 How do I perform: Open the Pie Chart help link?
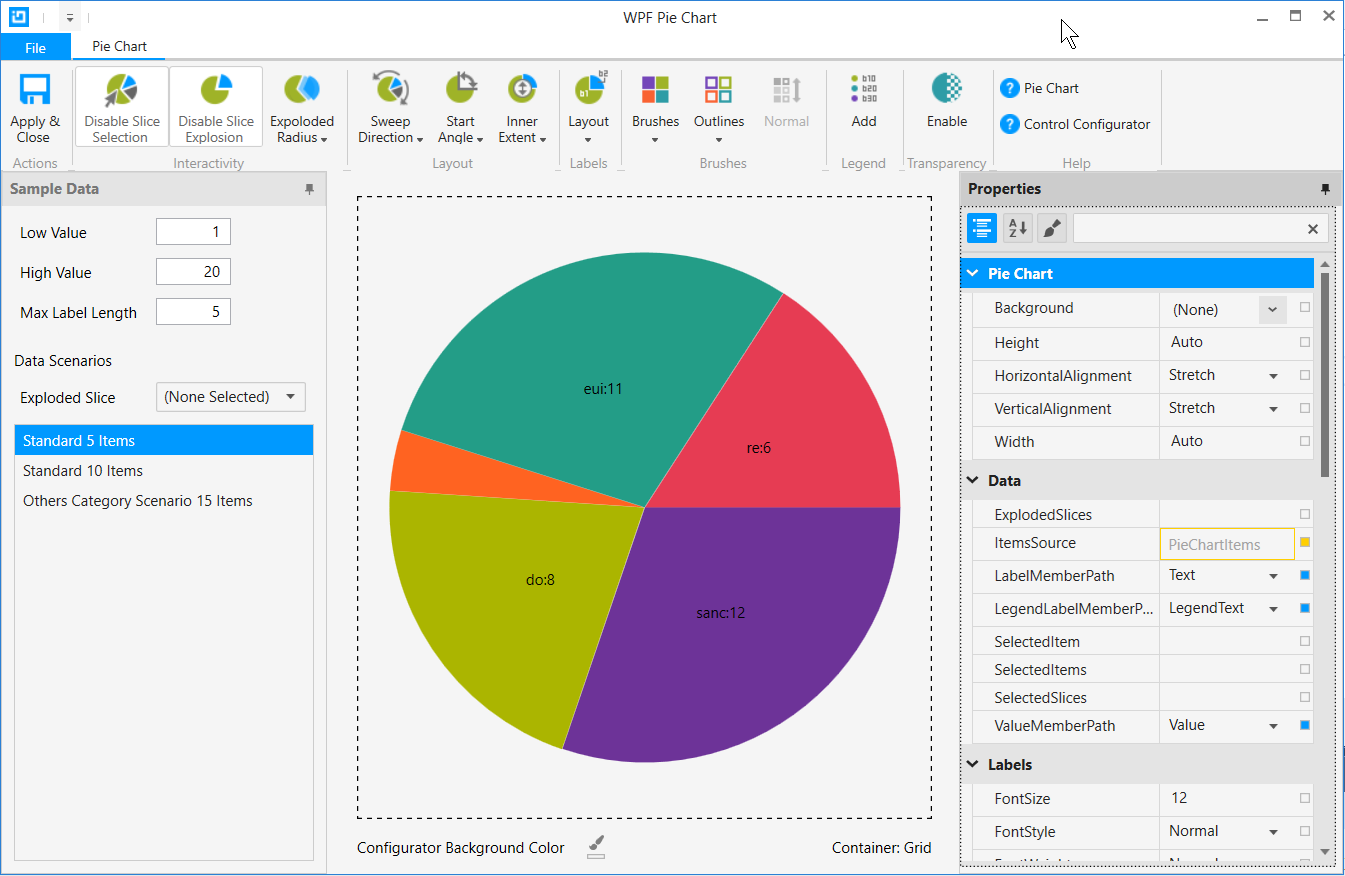1040,88
